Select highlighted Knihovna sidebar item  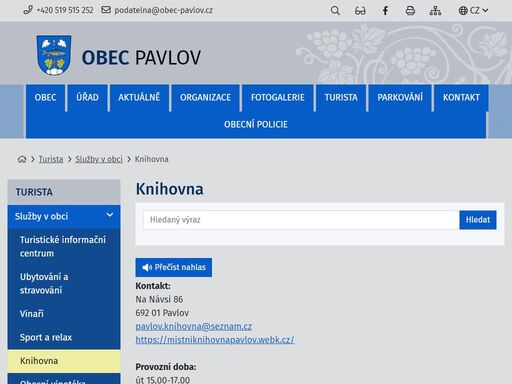click(x=64, y=361)
